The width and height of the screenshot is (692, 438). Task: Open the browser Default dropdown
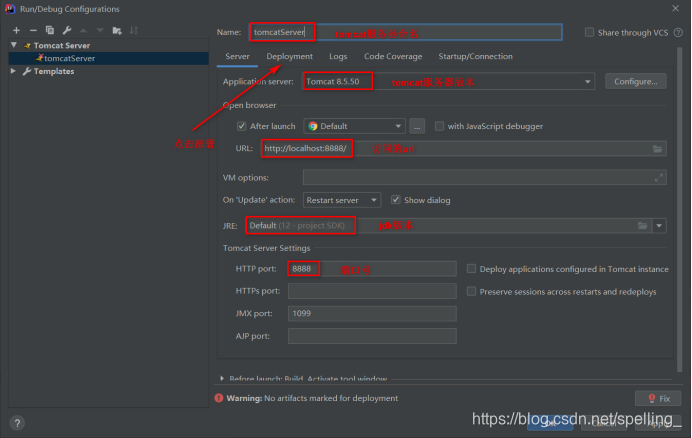[354, 126]
